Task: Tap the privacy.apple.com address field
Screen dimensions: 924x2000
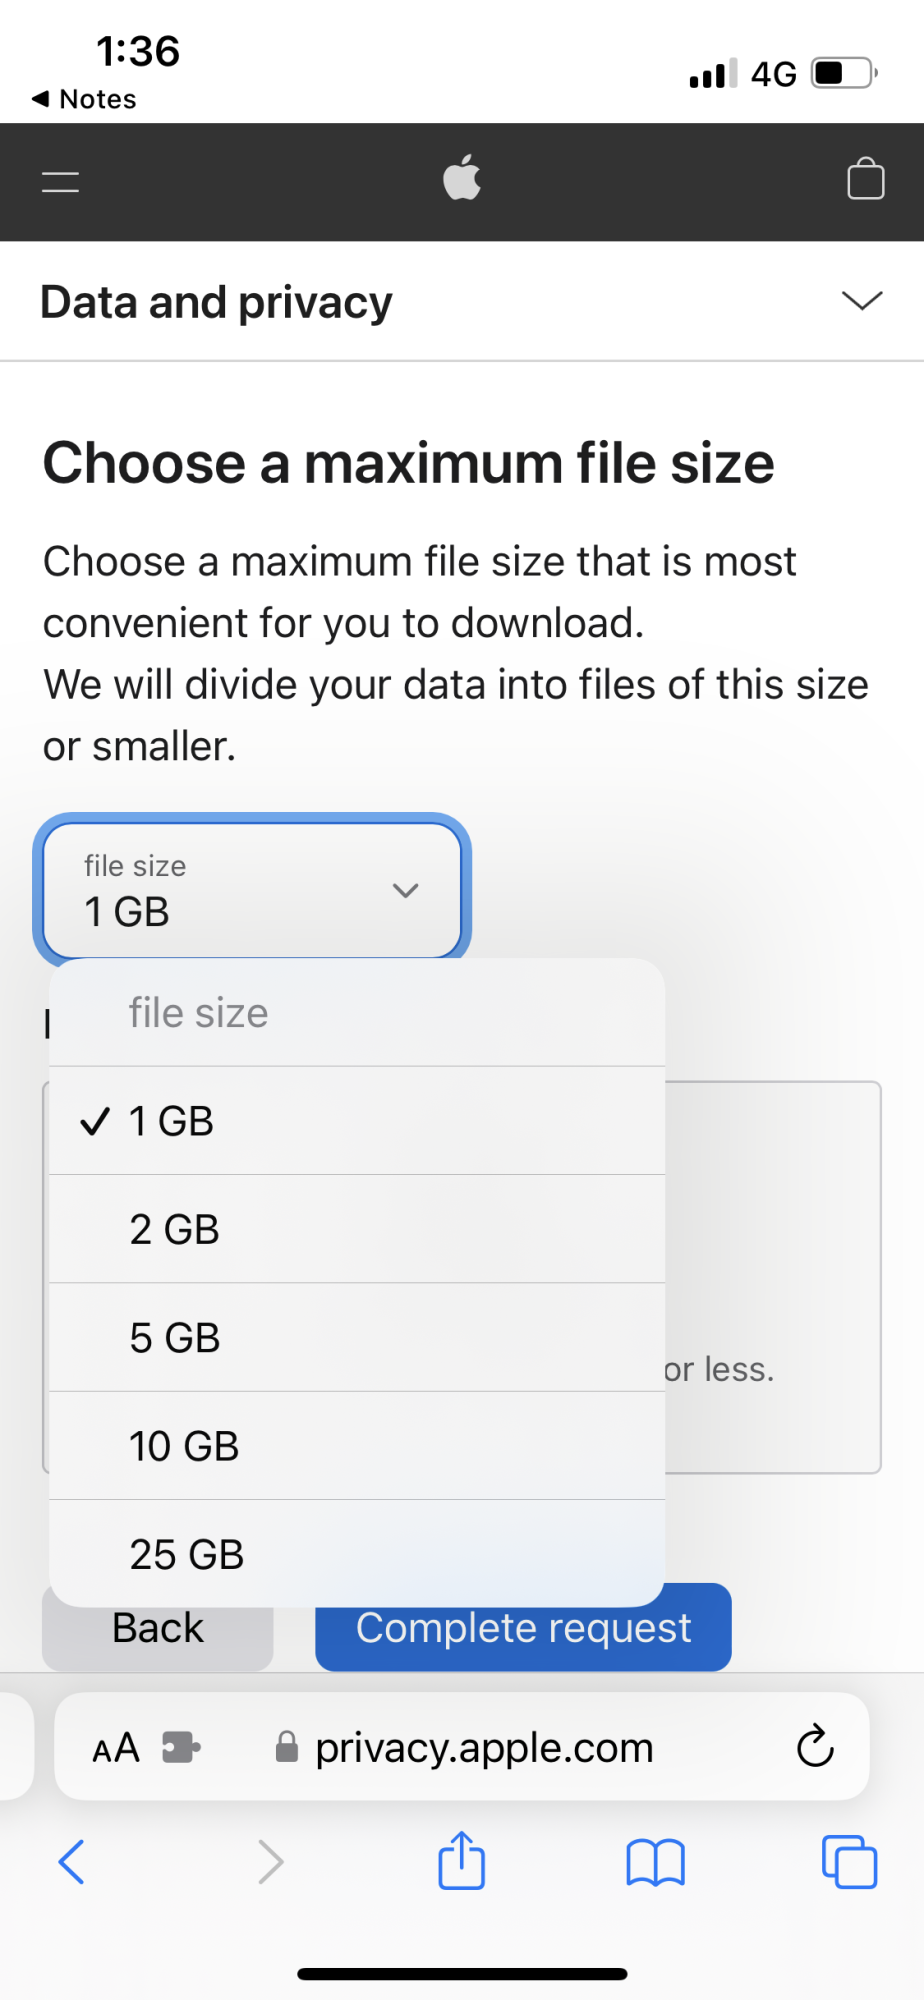Action: click(484, 1748)
